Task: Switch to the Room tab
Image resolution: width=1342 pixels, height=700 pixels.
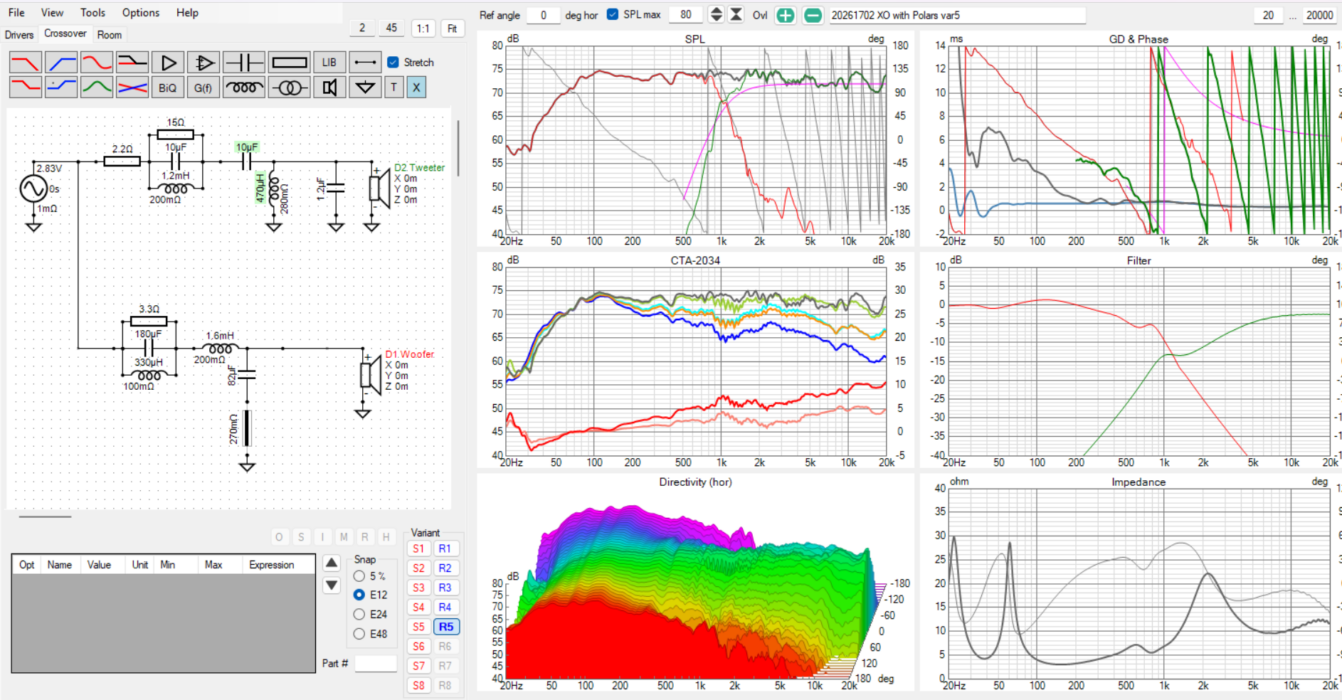Action: (109, 34)
